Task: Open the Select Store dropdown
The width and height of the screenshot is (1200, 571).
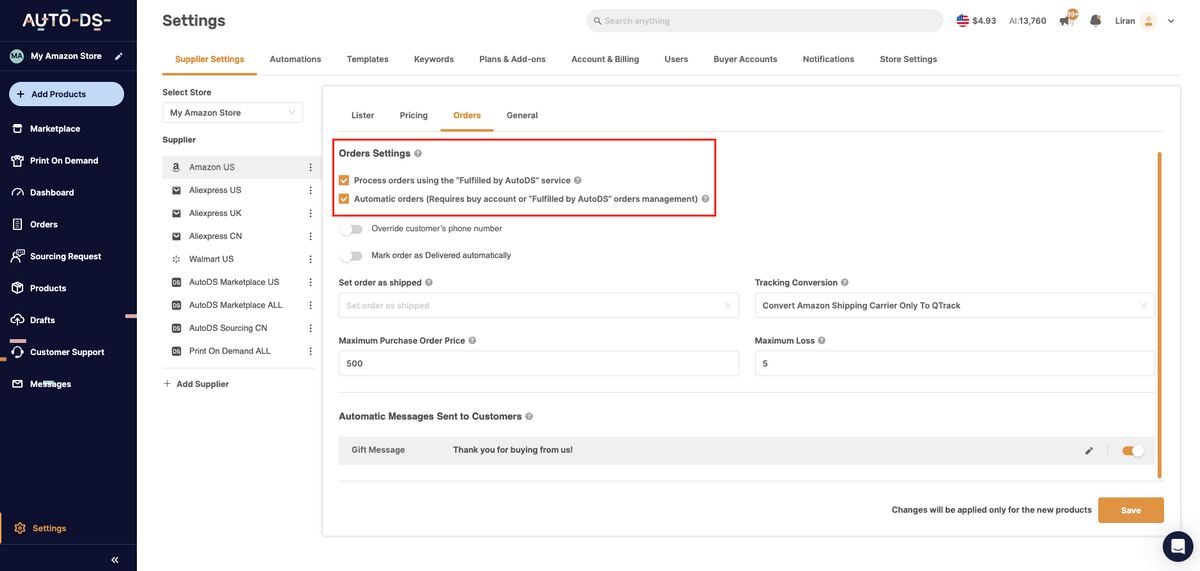Action: [232, 113]
